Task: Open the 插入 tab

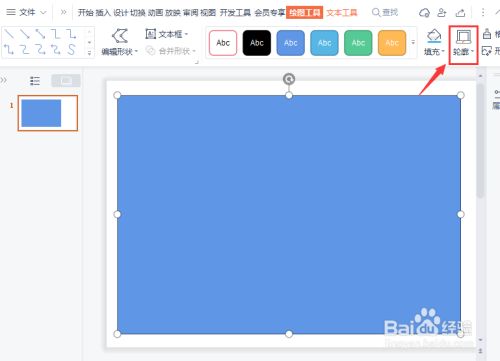Action: (x=103, y=13)
